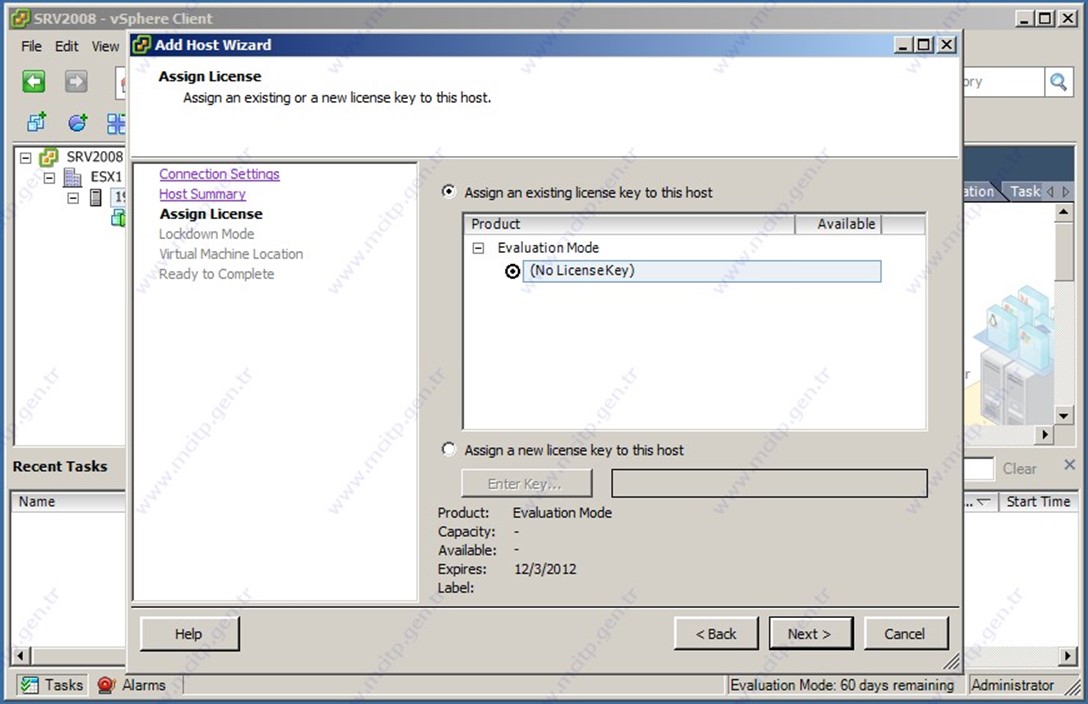The width and height of the screenshot is (1088, 704).
Task: Open the View menu
Action: click(105, 46)
